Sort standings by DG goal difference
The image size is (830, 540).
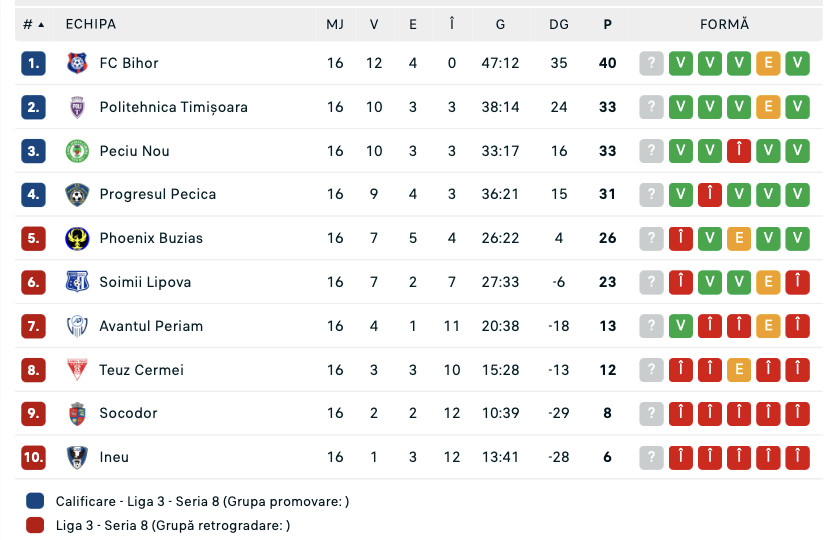[x=558, y=24]
